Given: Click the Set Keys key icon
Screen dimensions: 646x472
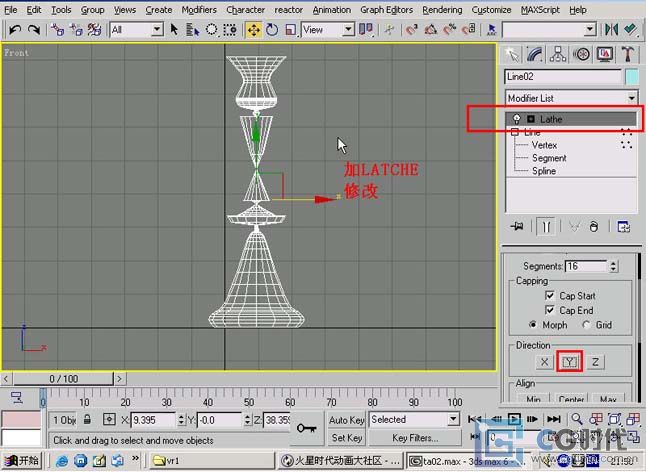Looking at the screenshot, I should pyautogui.click(x=307, y=428).
